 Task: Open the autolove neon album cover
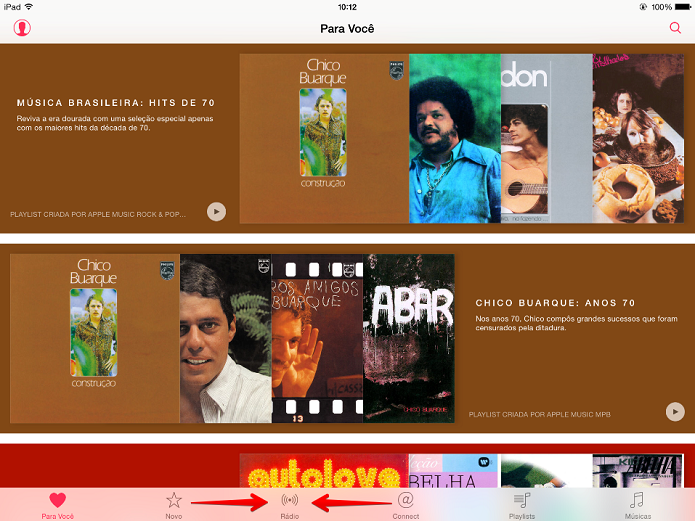point(324,470)
